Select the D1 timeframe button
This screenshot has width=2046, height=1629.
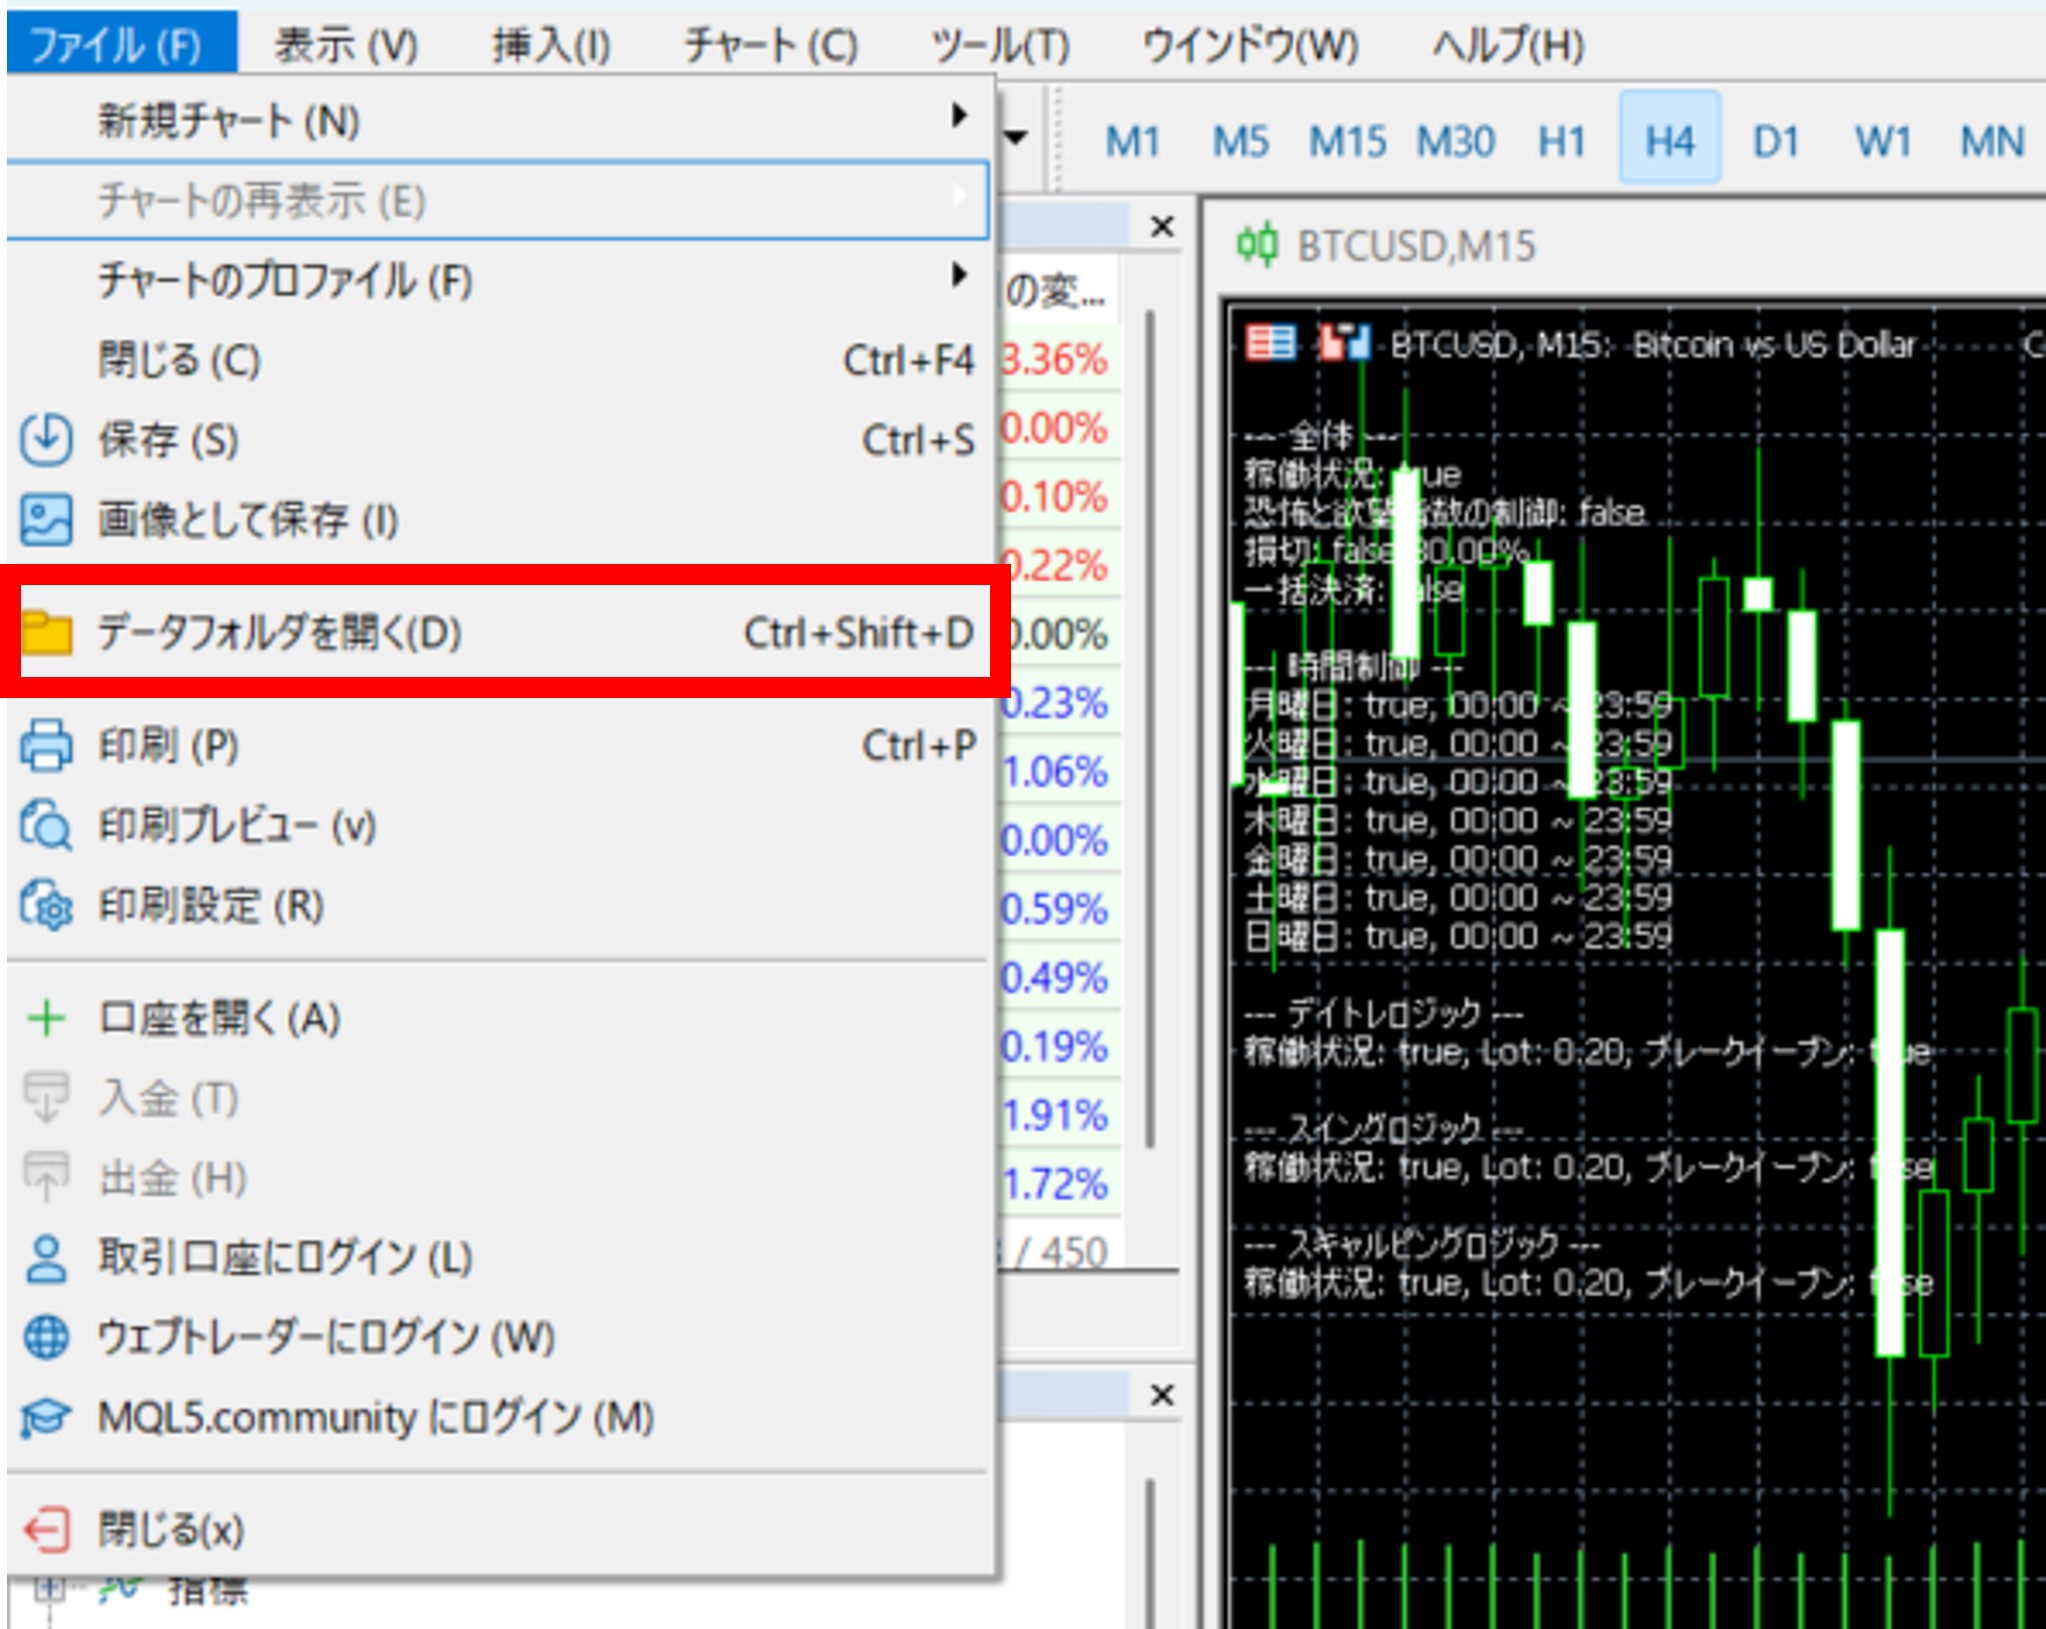(x=1777, y=140)
